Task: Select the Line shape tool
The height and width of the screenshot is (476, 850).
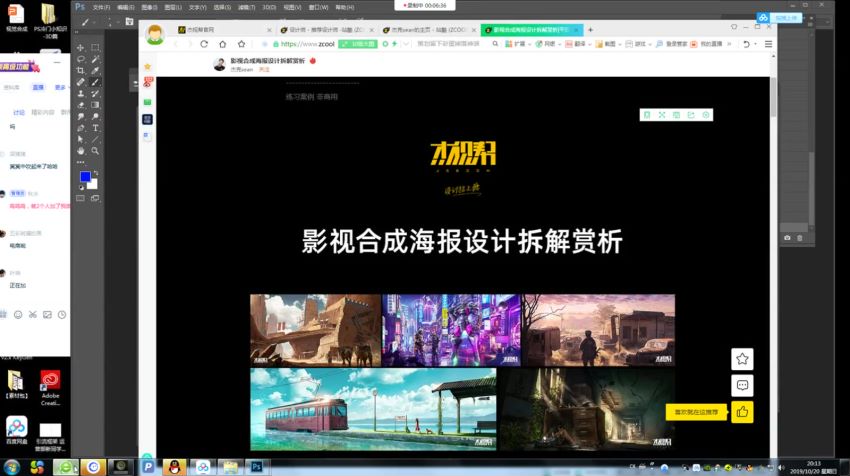Action: point(95,139)
